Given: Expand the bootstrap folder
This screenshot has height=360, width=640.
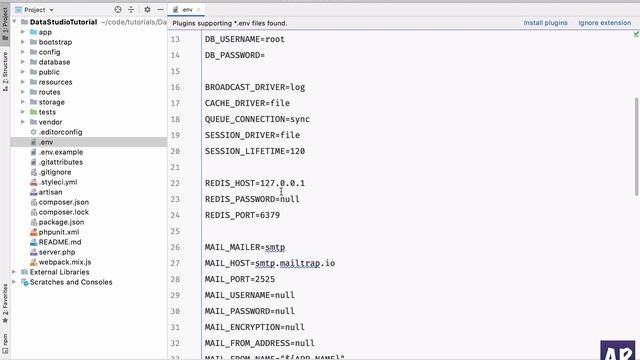Looking at the screenshot, I should click(23, 42).
